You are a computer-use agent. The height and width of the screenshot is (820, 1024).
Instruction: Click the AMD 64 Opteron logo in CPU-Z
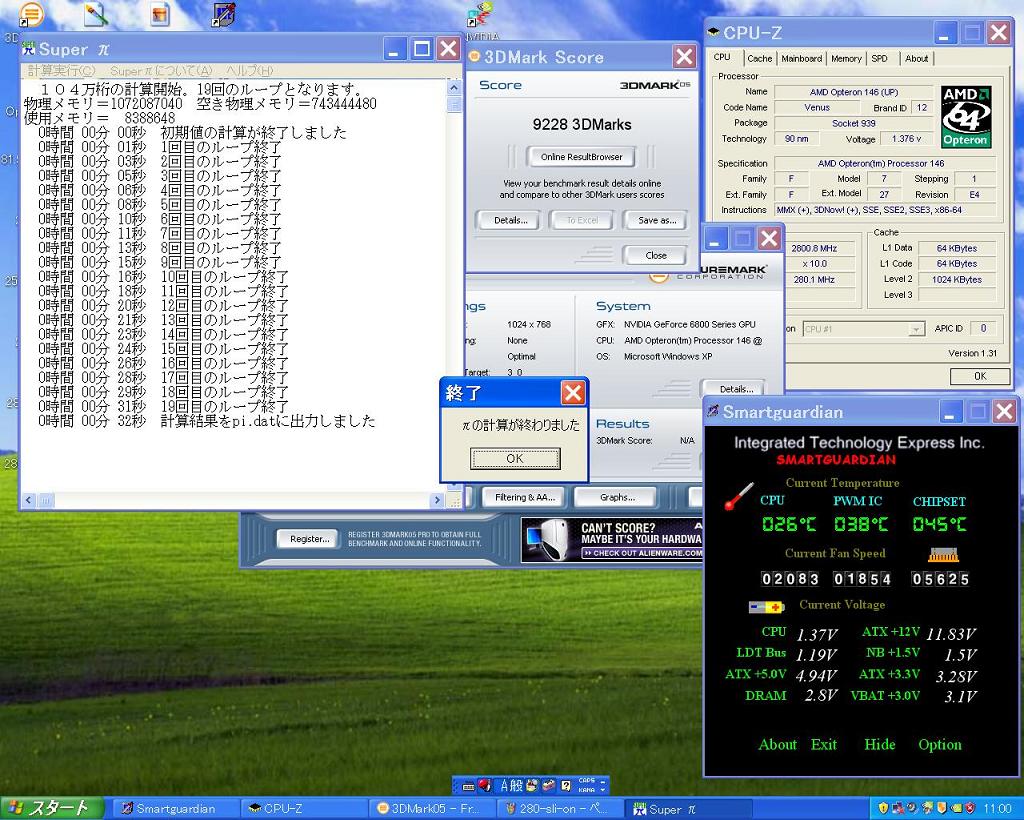pyautogui.click(x=966, y=116)
